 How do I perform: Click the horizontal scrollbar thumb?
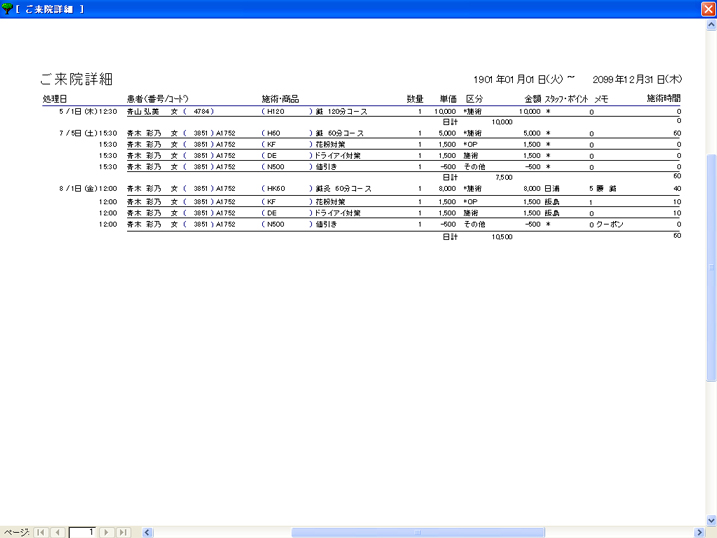418,532
